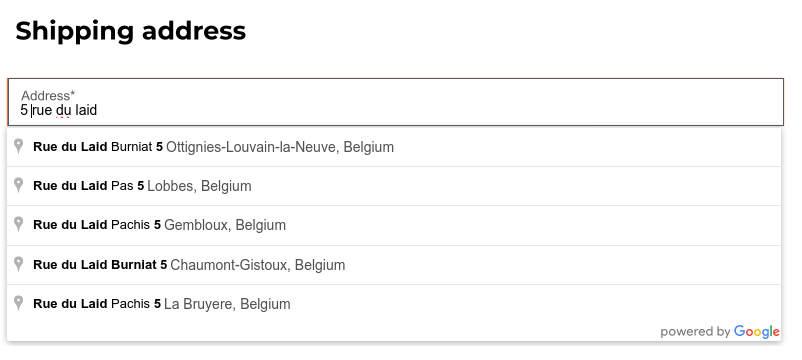802x360 pixels.
Task: Choose the Rue du Laid Pas 5 suggestion
Action: 394,186
